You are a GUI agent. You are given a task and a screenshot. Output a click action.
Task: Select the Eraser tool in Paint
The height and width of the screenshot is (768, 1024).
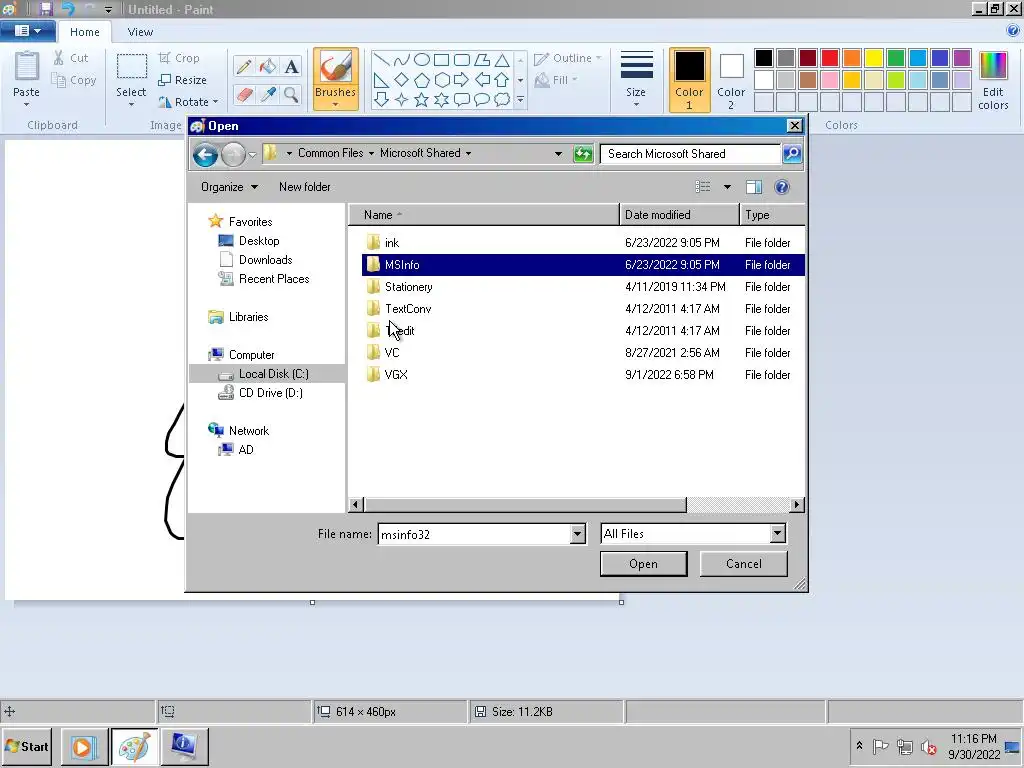tap(244, 95)
